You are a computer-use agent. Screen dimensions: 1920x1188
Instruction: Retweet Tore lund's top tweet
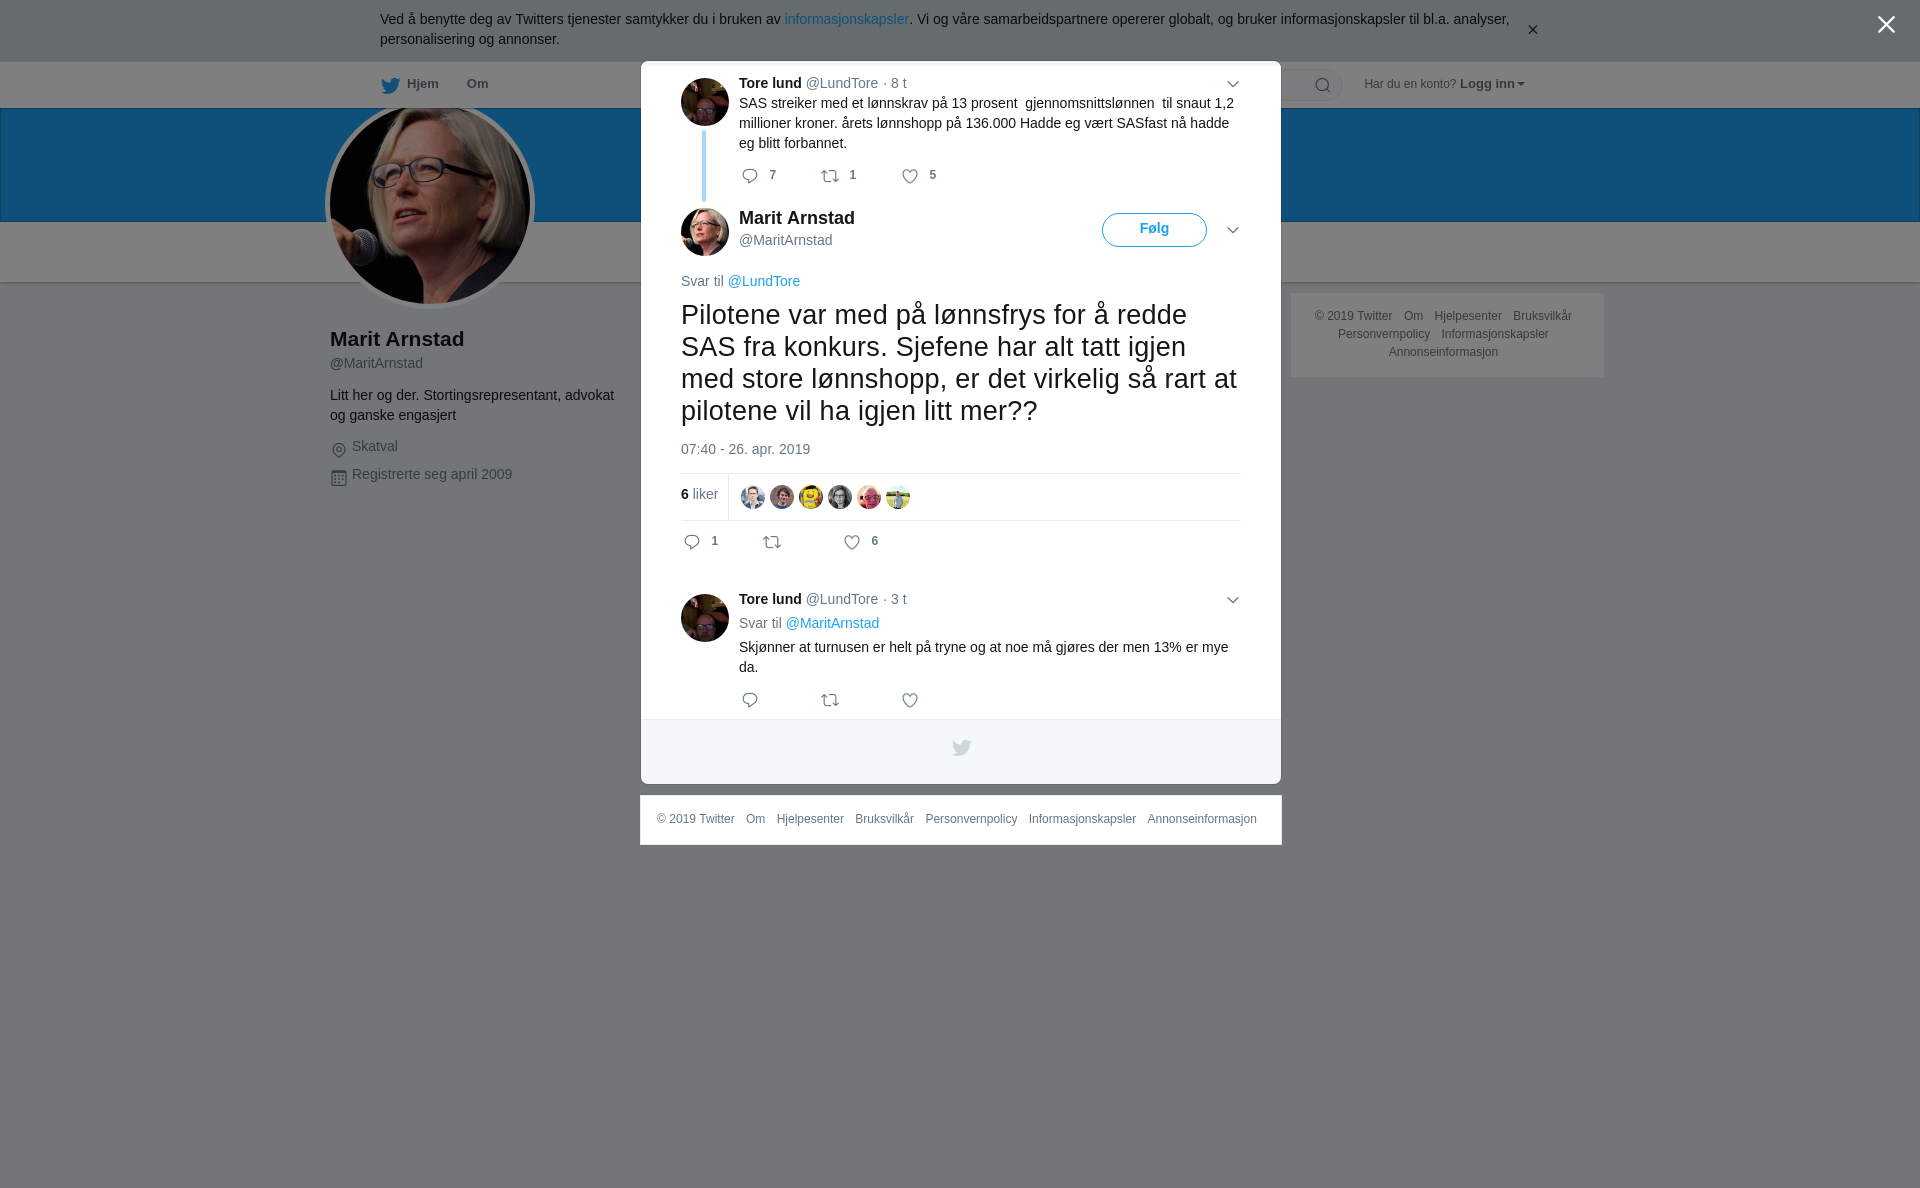point(830,176)
